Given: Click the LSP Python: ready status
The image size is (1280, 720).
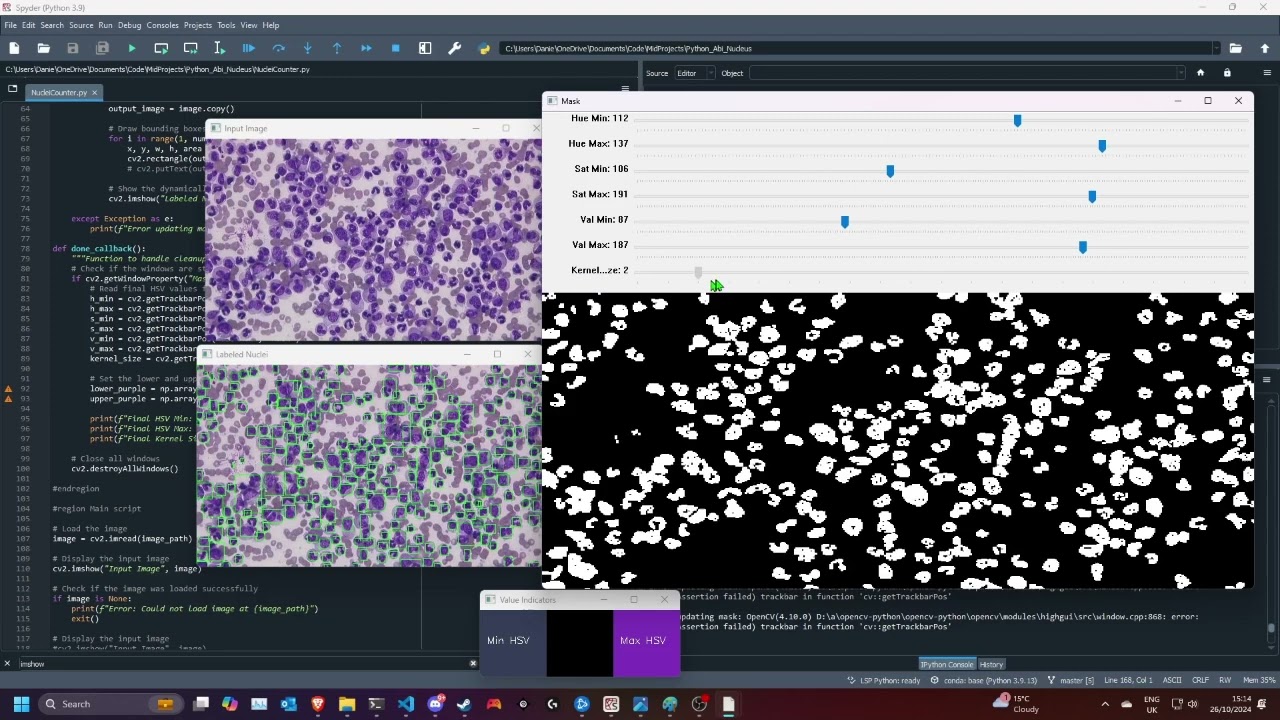Looking at the screenshot, I should pyautogui.click(x=884, y=681).
